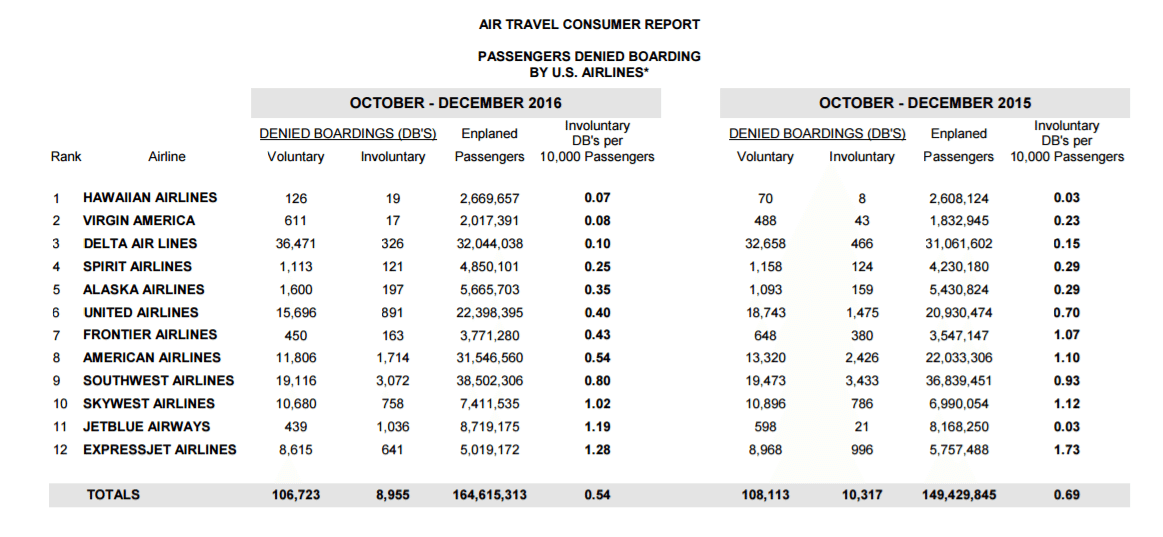Select the 2015 Involuntary column header

tap(862, 157)
